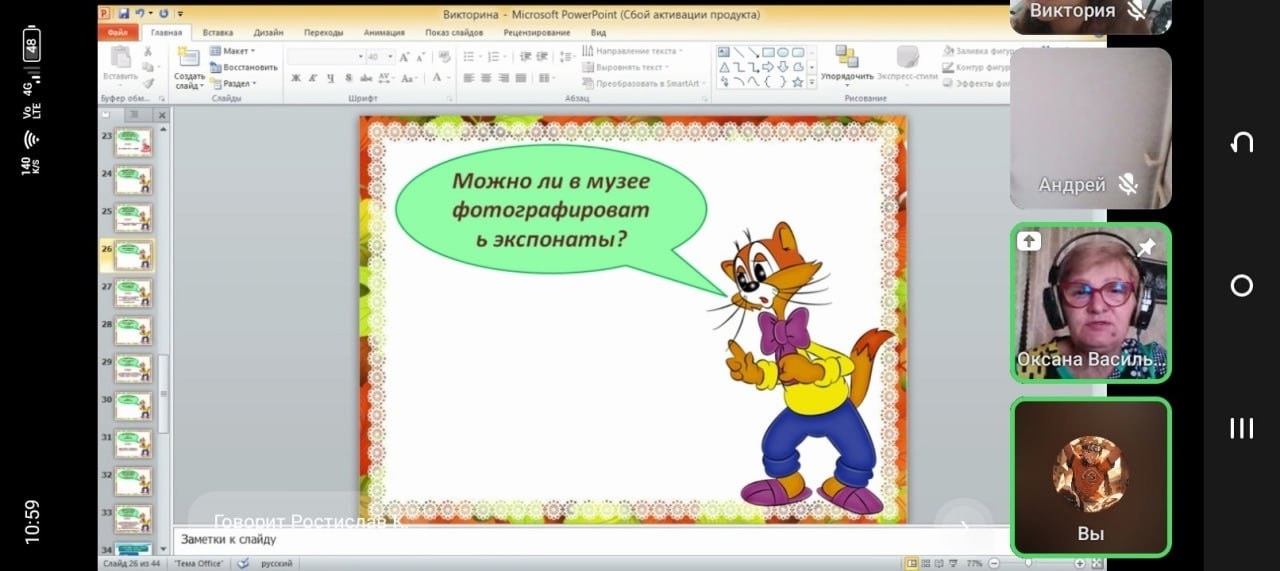Screen dimensions: 1280x571
Task: Click Восстановить reset slide button
Action: pos(244,67)
